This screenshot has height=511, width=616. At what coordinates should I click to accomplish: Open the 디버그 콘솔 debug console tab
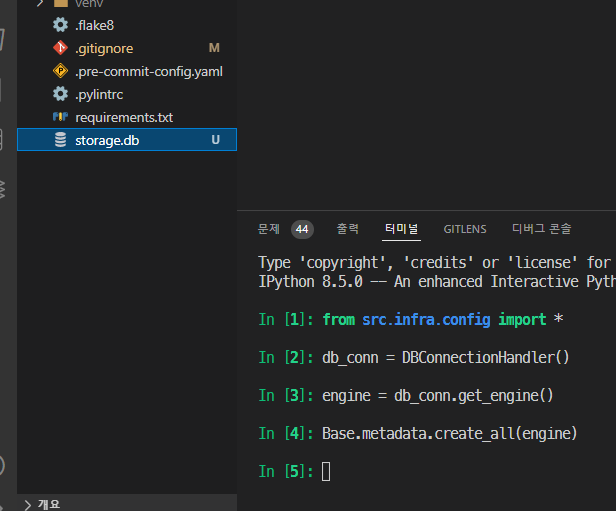pyautogui.click(x=541, y=229)
